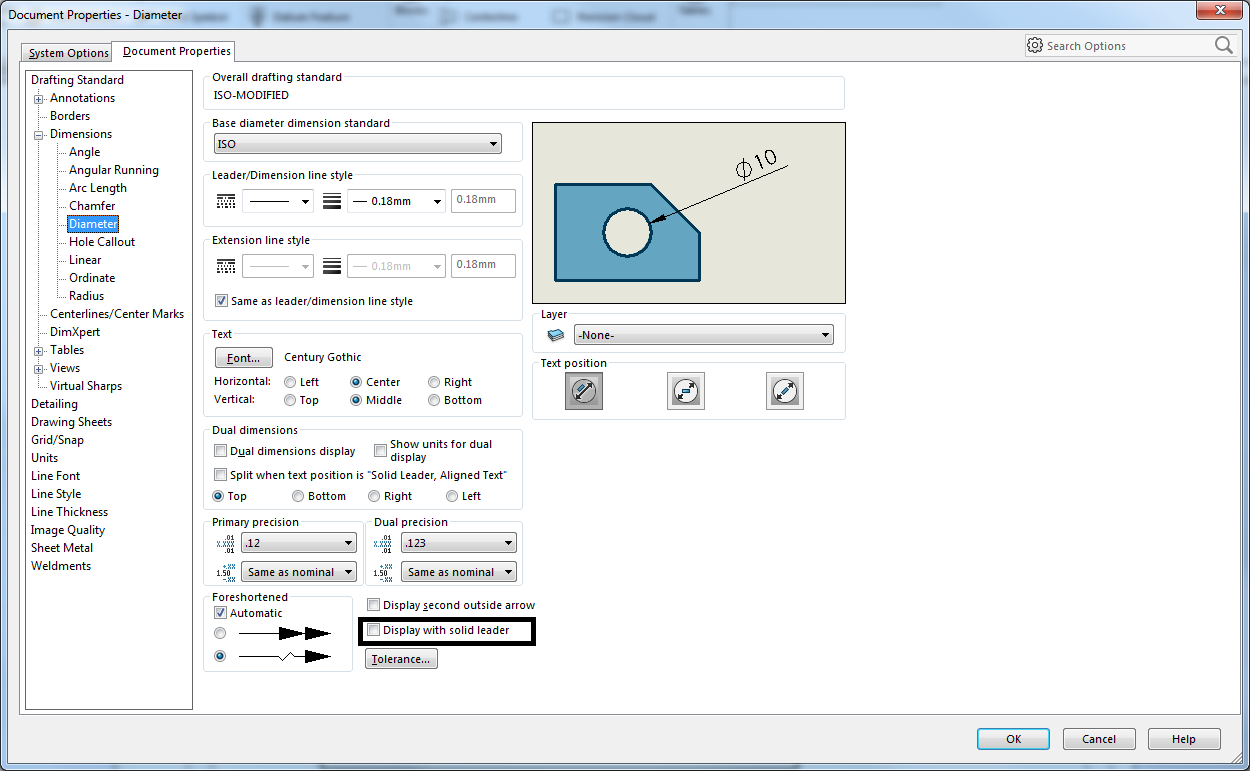Screen dimensions: 1250x771
Task: Expand the Annotations tree node
Action: (x=39, y=98)
